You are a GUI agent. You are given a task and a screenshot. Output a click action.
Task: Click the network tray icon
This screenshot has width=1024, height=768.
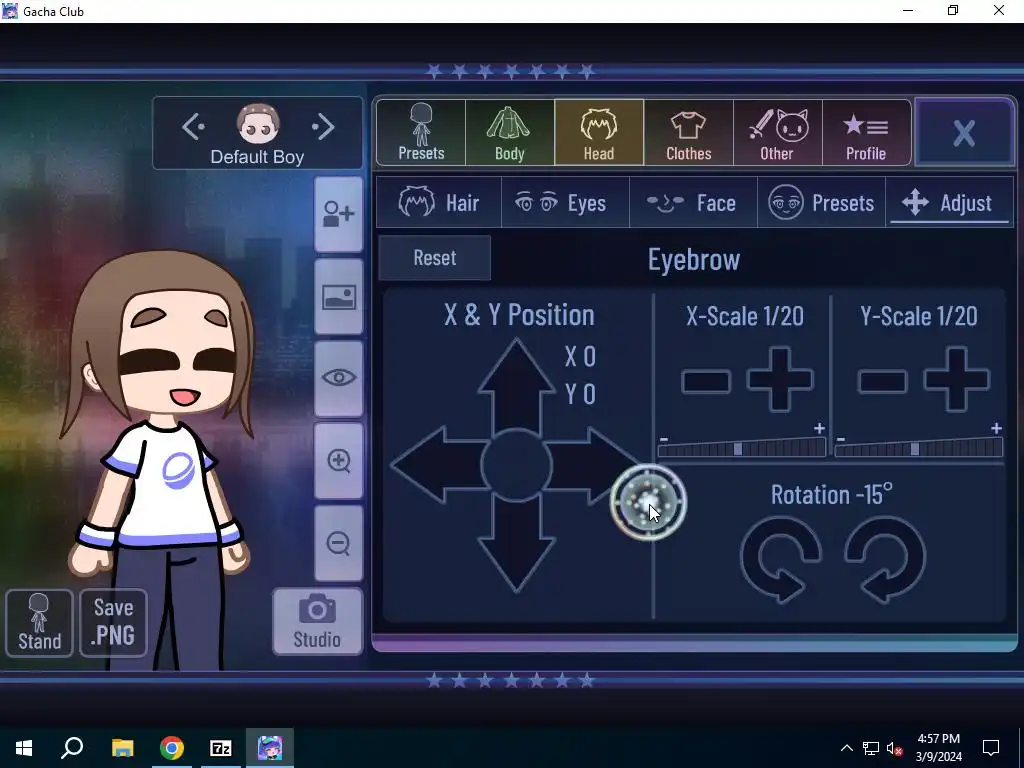[x=871, y=748]
